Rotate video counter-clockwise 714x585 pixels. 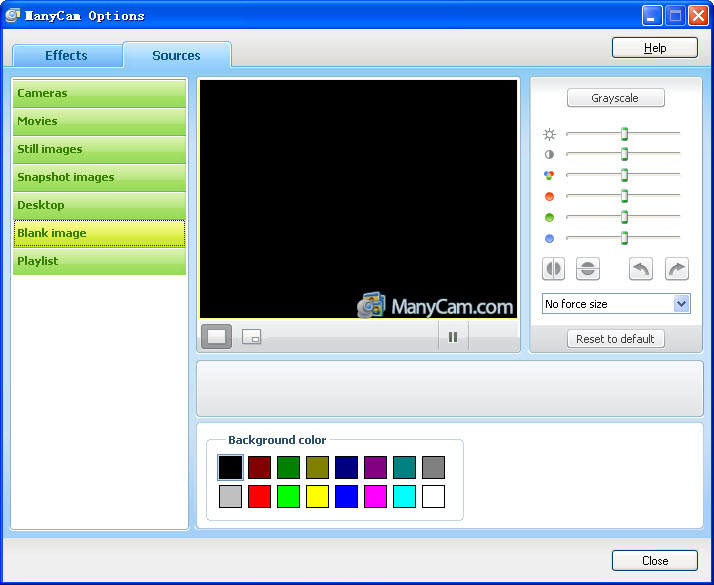(641, 269)
